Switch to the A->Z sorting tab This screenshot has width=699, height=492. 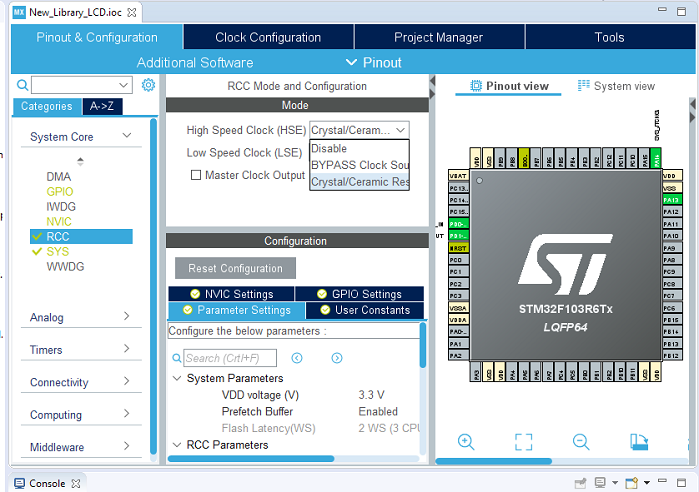coord(102,106)
